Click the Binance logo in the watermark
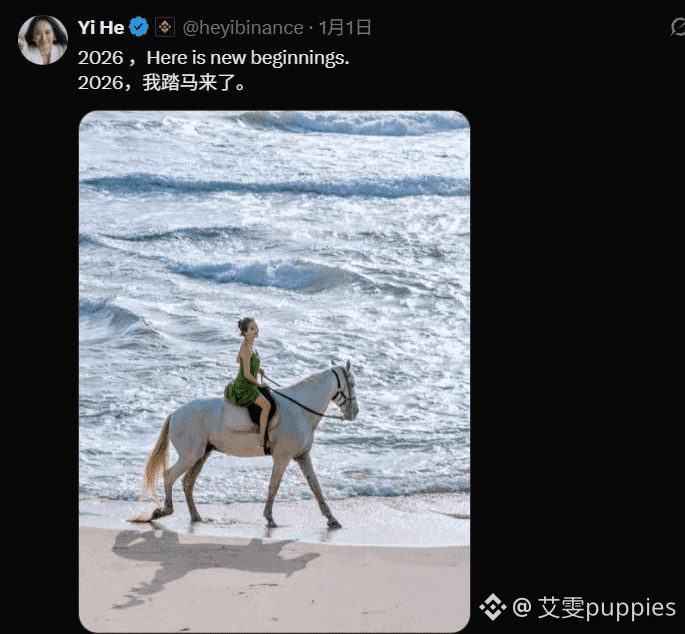Screen dimensions: 685x634 (492, 607)
